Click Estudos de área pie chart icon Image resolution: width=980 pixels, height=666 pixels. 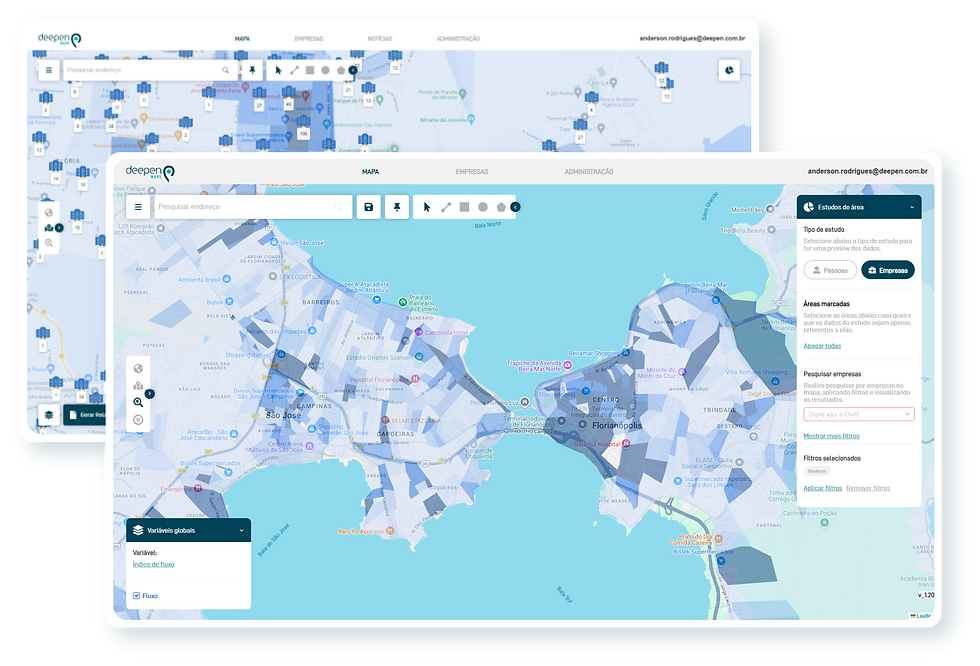point(809,207)
